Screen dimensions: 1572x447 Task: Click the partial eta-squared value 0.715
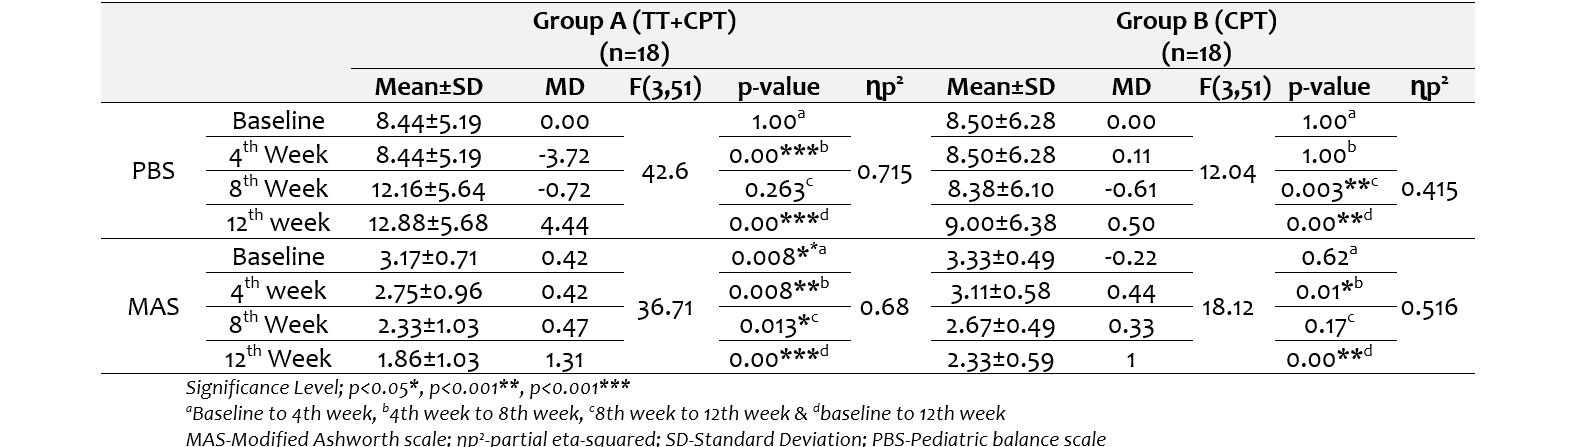click(x=884, y=173)
